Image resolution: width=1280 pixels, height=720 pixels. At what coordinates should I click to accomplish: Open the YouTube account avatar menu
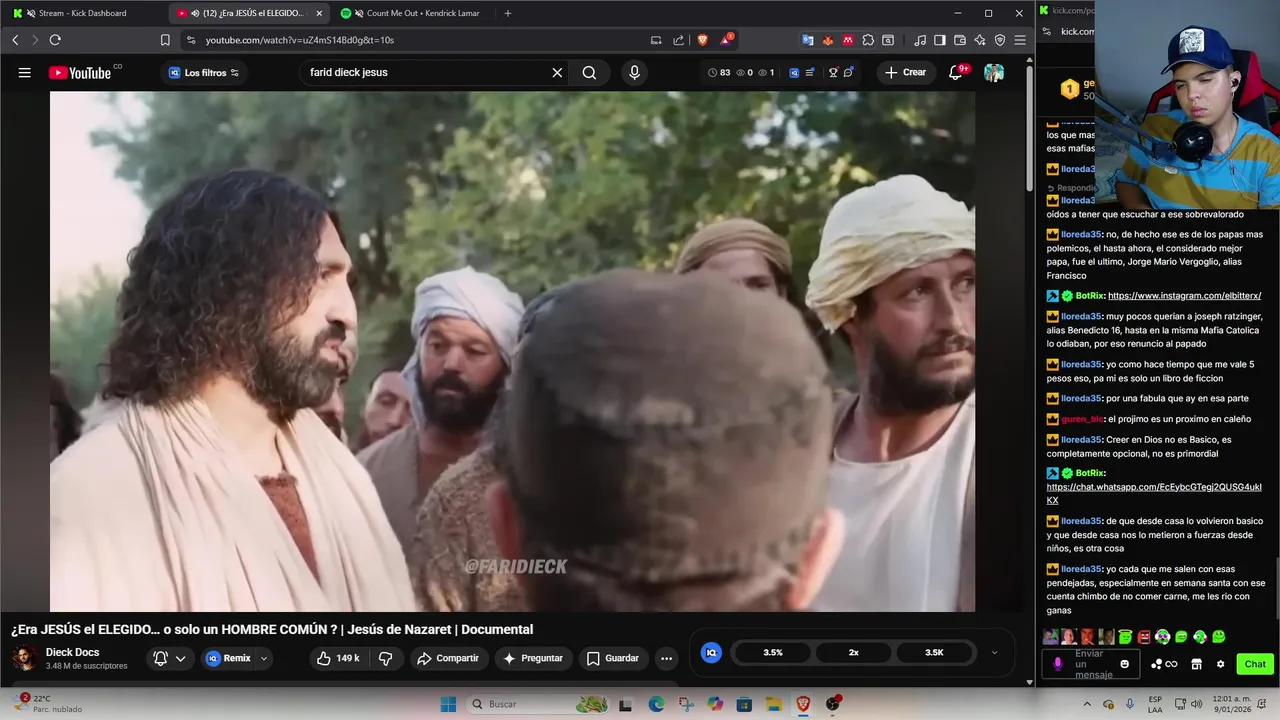(x=994, y=72)
